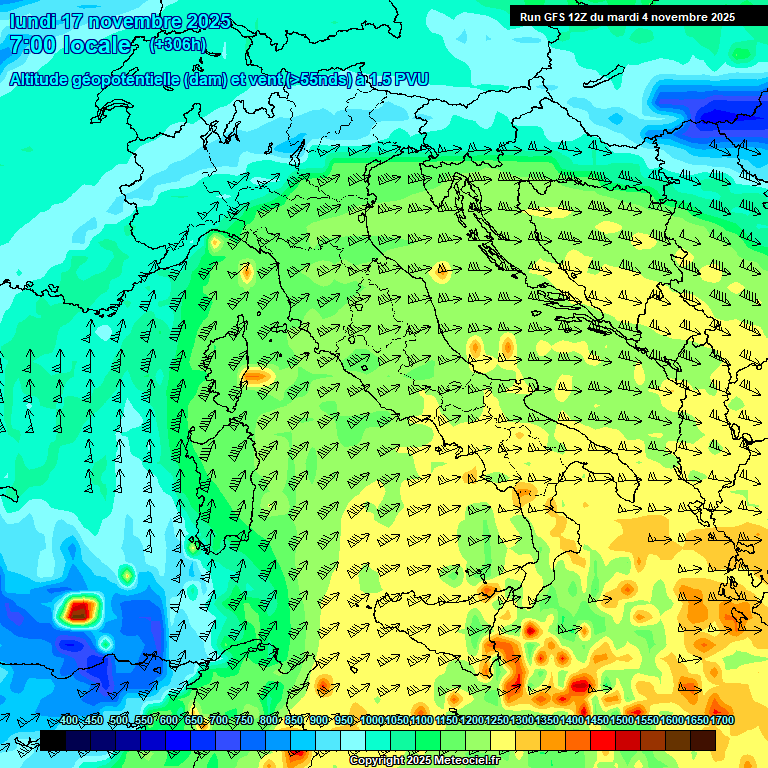Pick the black swatch at legend's left end
The image size is (768, 768).
[x=53, y=741]
